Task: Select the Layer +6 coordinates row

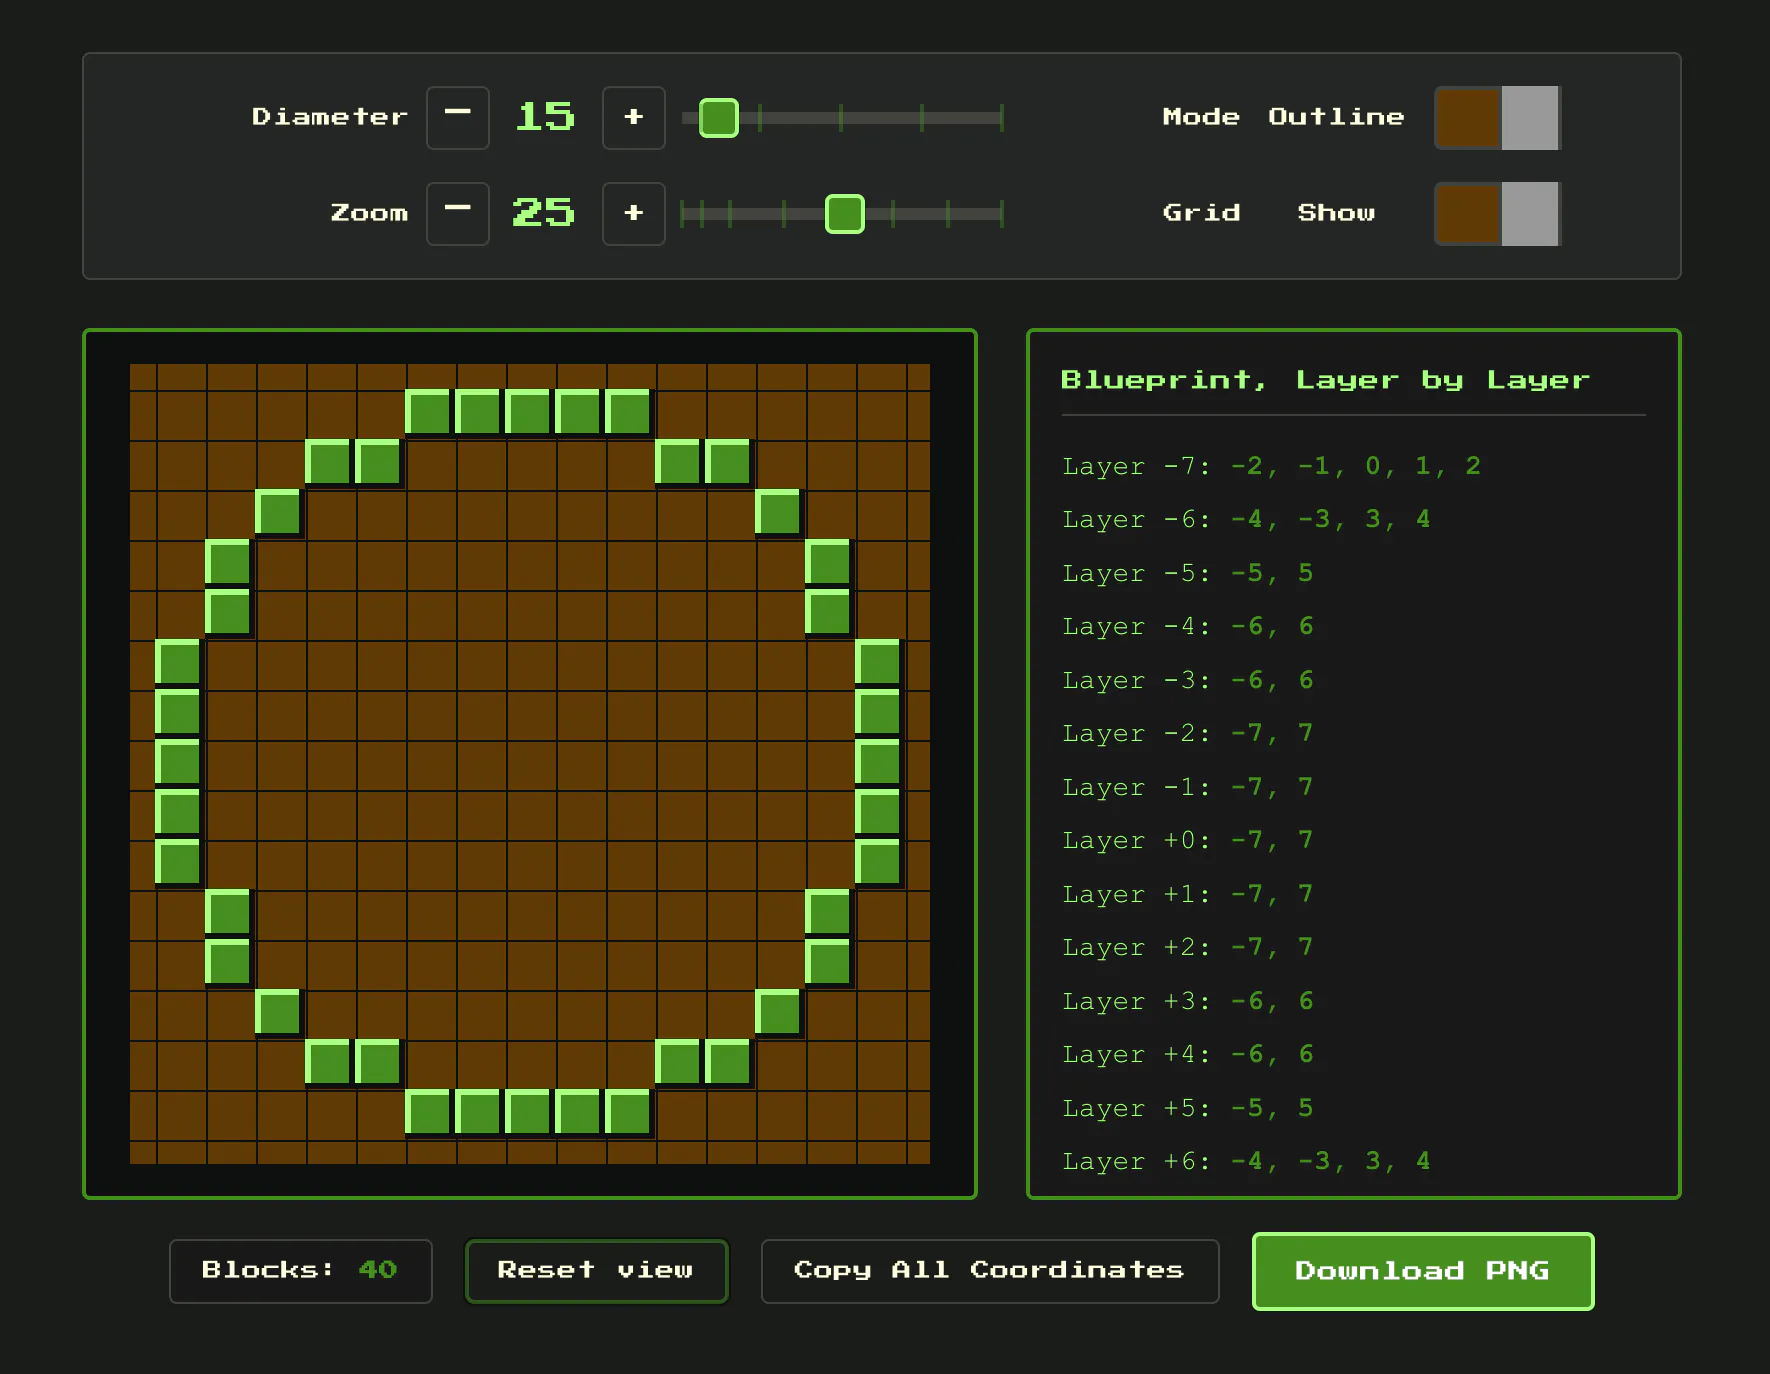Action: (1353, 1162)
